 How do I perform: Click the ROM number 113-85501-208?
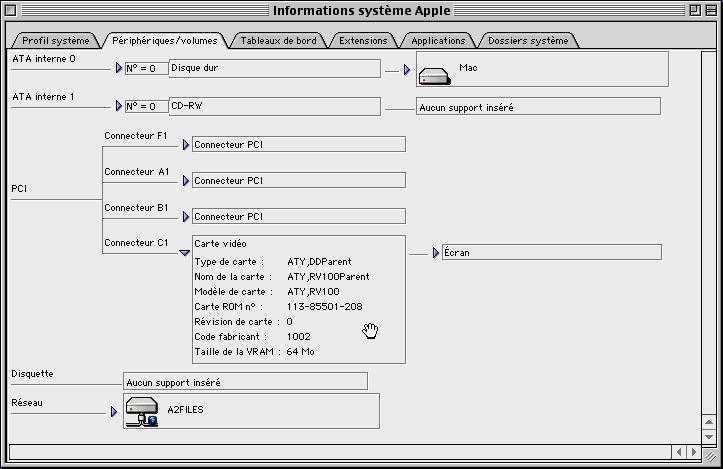point(325,307)
